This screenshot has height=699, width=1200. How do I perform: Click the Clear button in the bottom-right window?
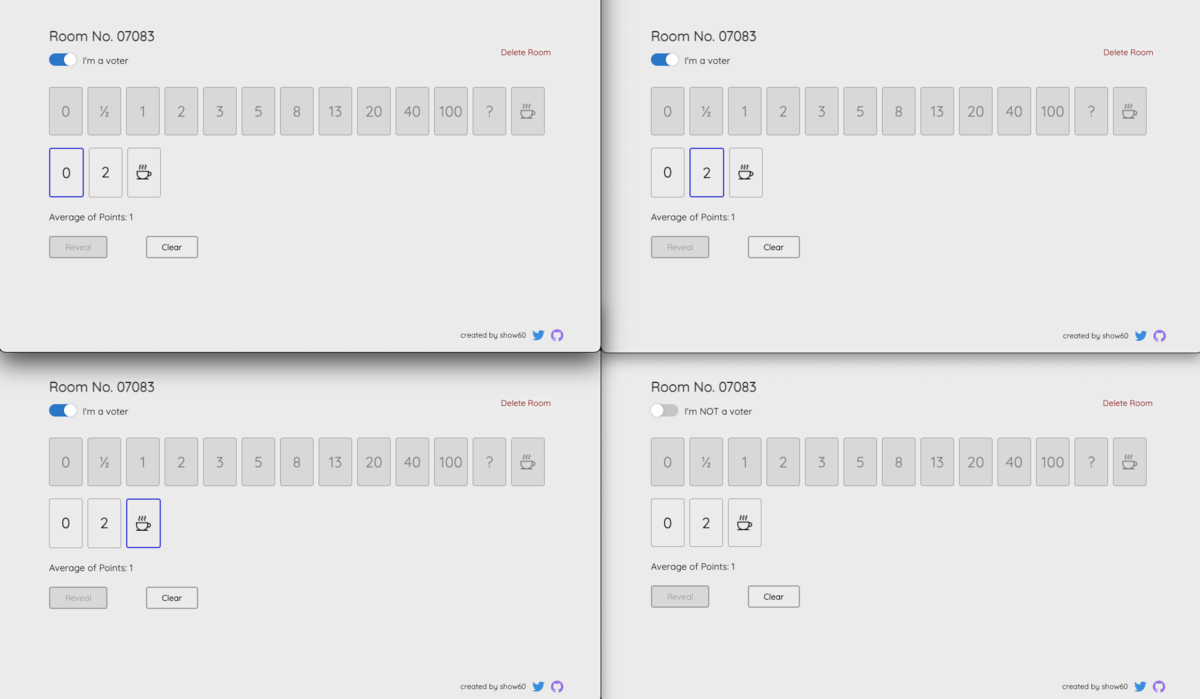(x=774, y=597)
